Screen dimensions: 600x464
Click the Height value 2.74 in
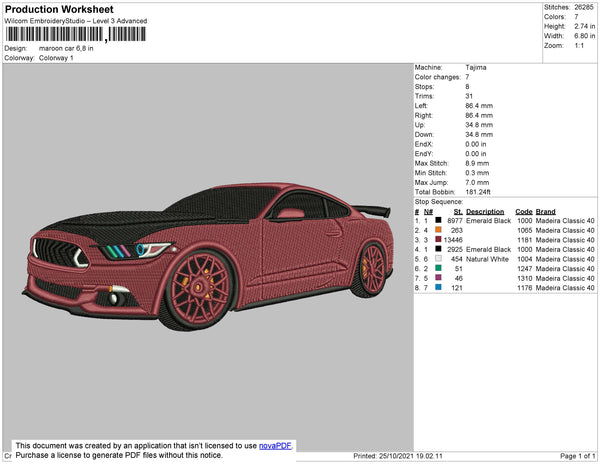coord(585,26)
